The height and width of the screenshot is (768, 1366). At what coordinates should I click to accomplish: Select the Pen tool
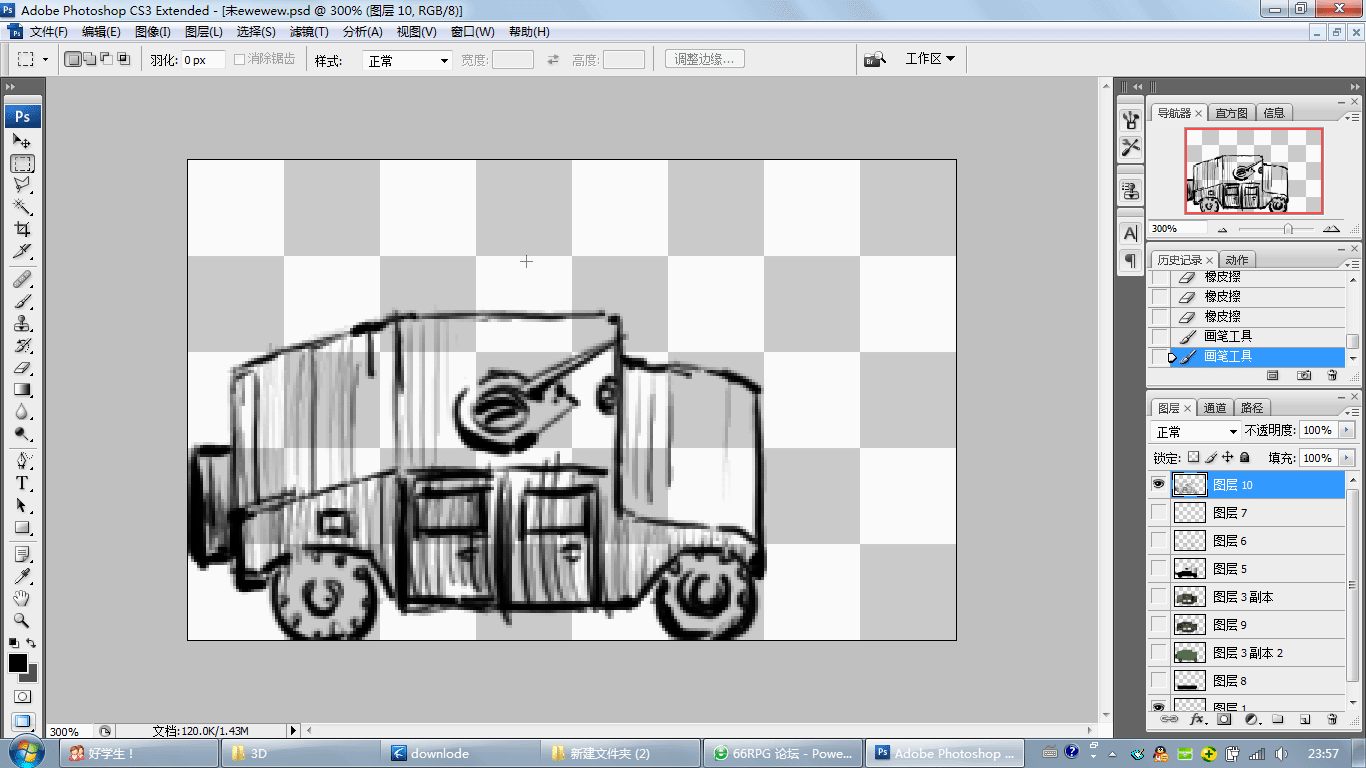coord(22,461)
